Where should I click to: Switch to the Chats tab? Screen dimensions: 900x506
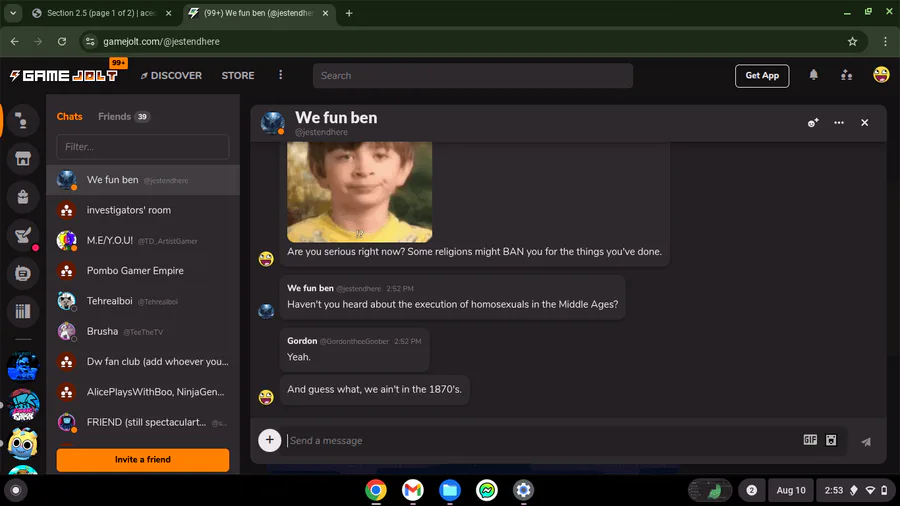(69, 116)
